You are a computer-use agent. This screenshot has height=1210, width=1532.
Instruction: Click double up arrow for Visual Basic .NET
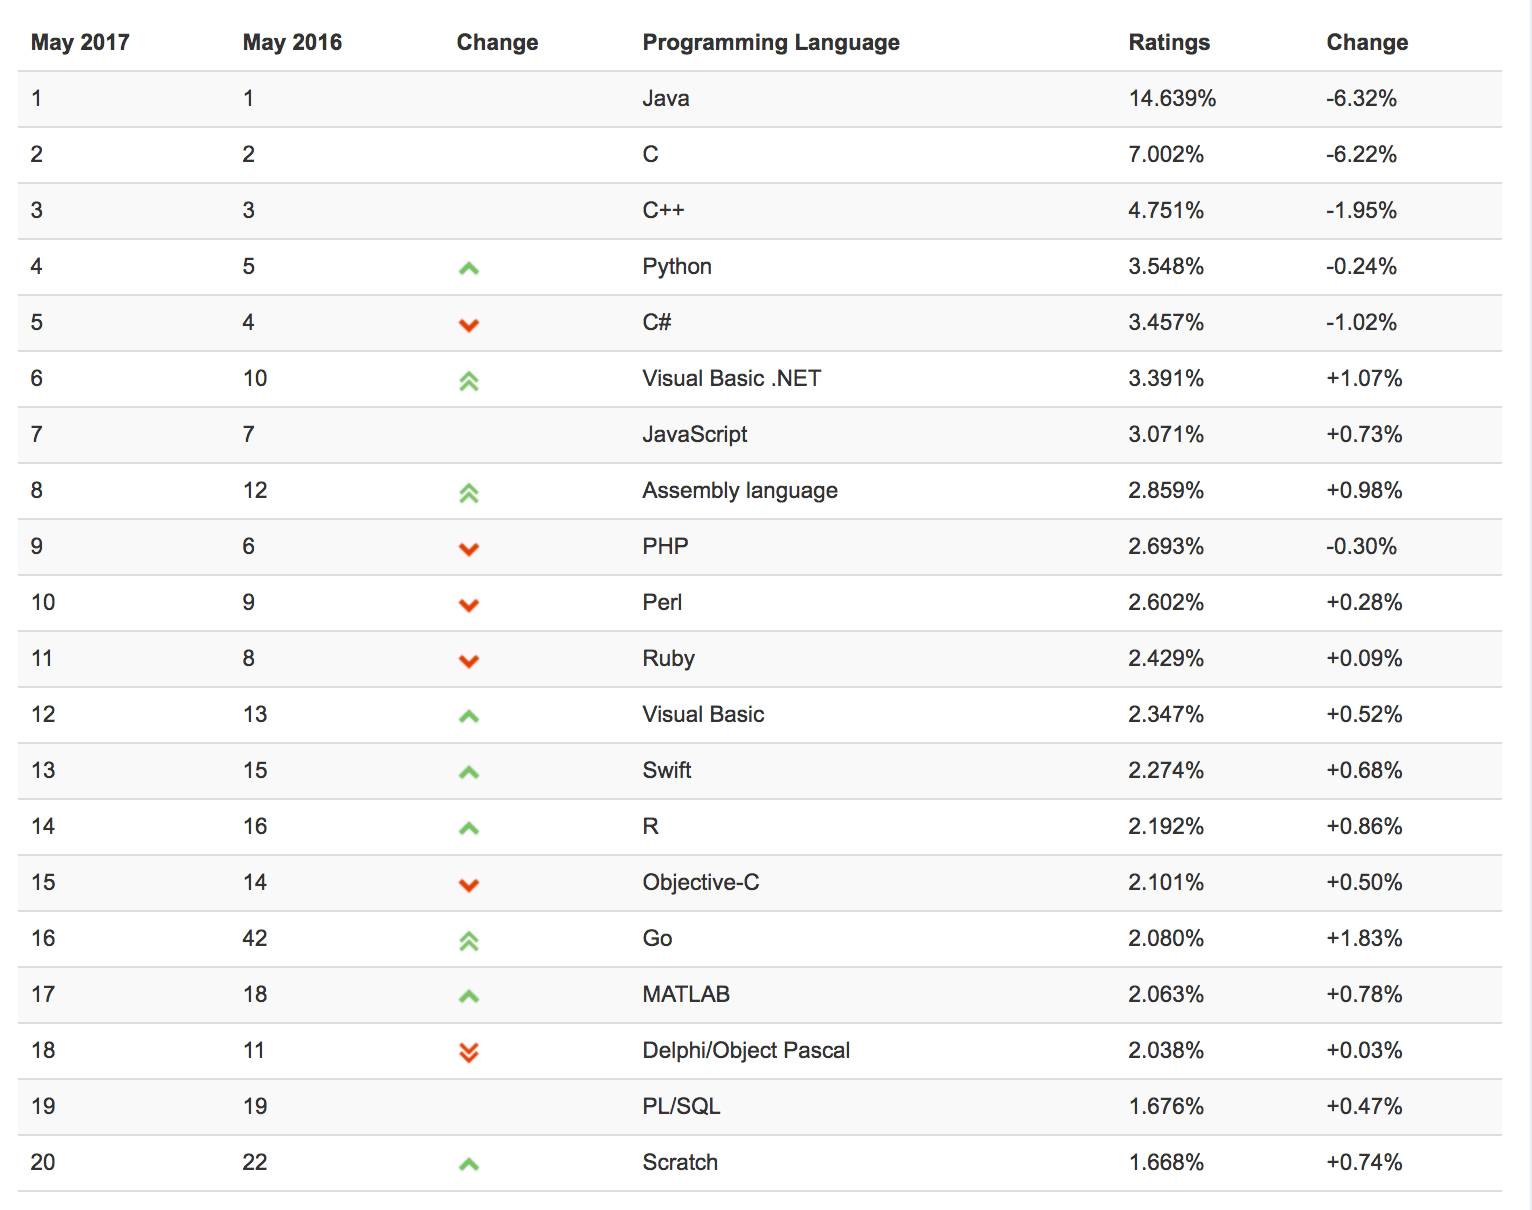pyautogui.click(x=468, y=380)
